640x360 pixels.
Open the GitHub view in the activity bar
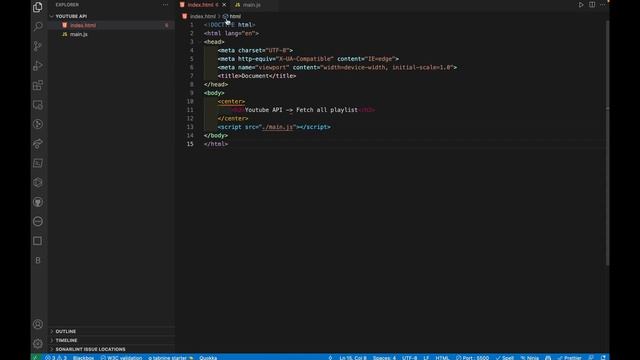tap(38, 202)
